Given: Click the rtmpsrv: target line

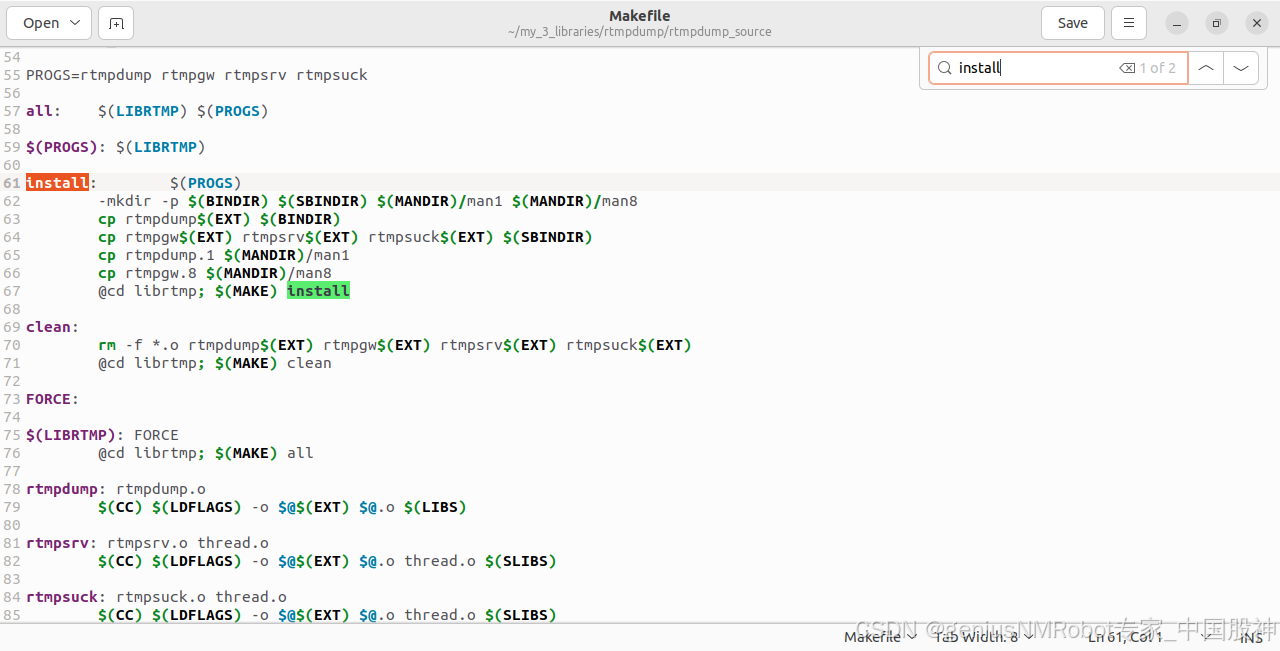Looking at the screenshot, I should click(x=147, y=543).
